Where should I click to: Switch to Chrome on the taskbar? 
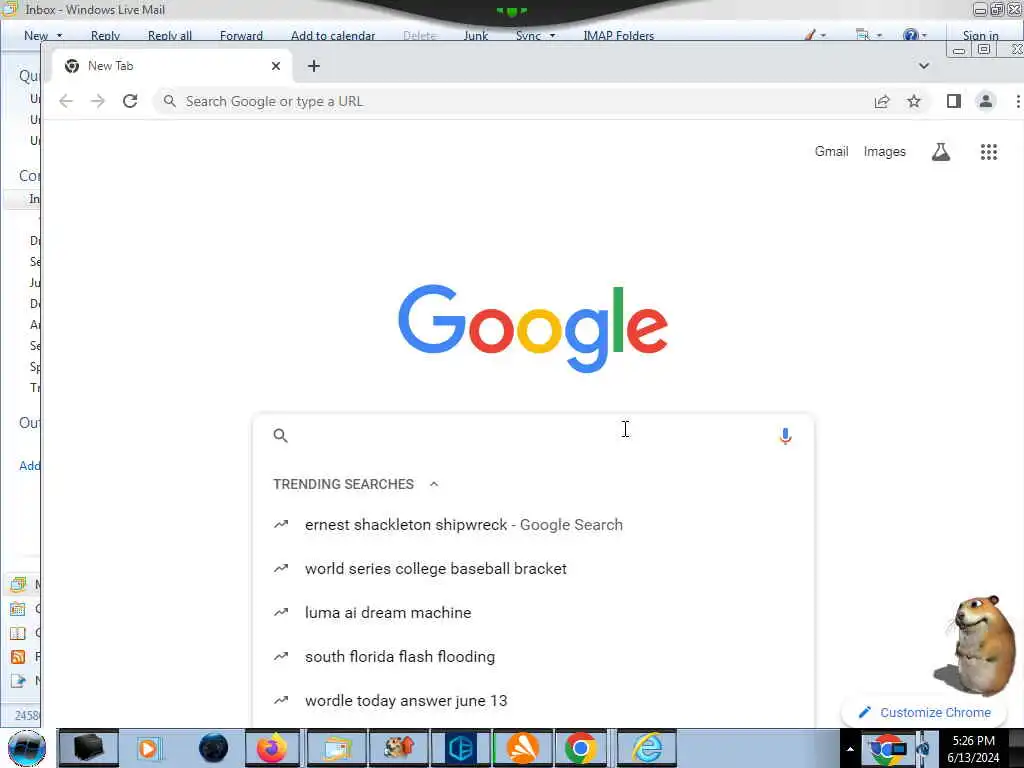coord(580,748)
